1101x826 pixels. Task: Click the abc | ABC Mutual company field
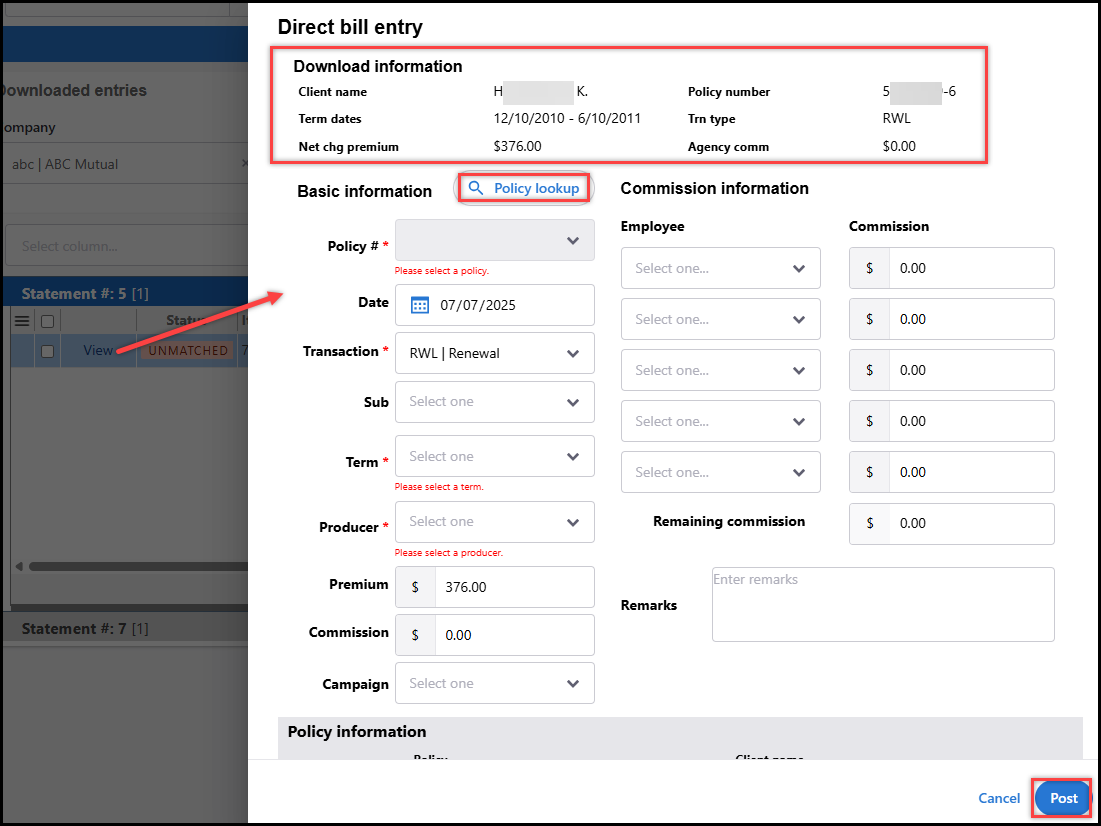[127, 164]
